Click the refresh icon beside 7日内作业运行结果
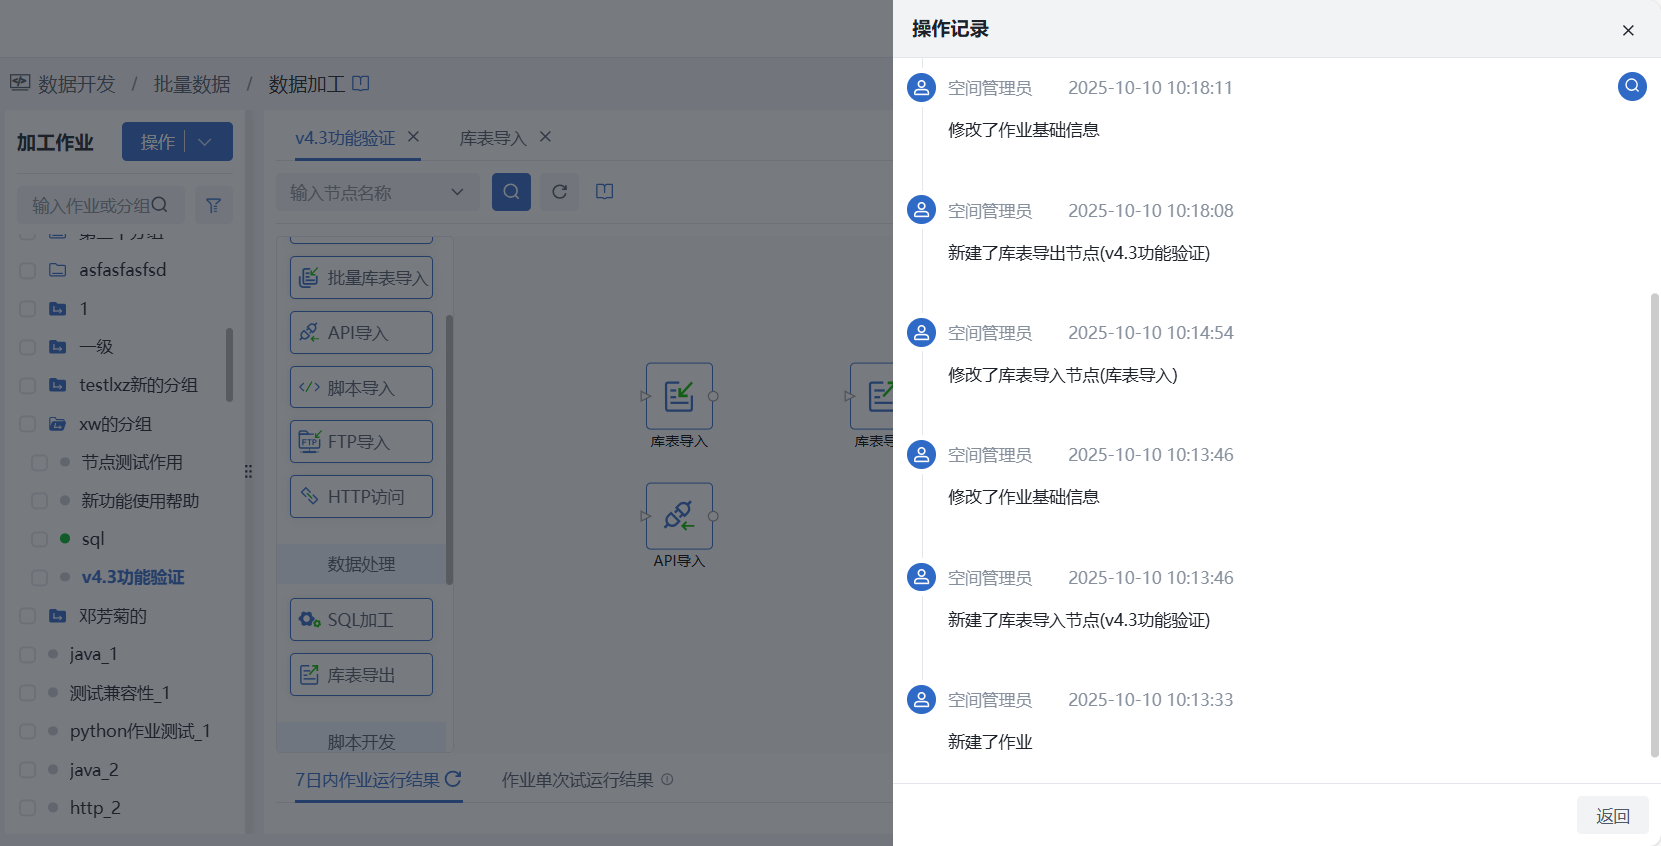Screen dimensions: 1661x846 [x=453, y=778]
